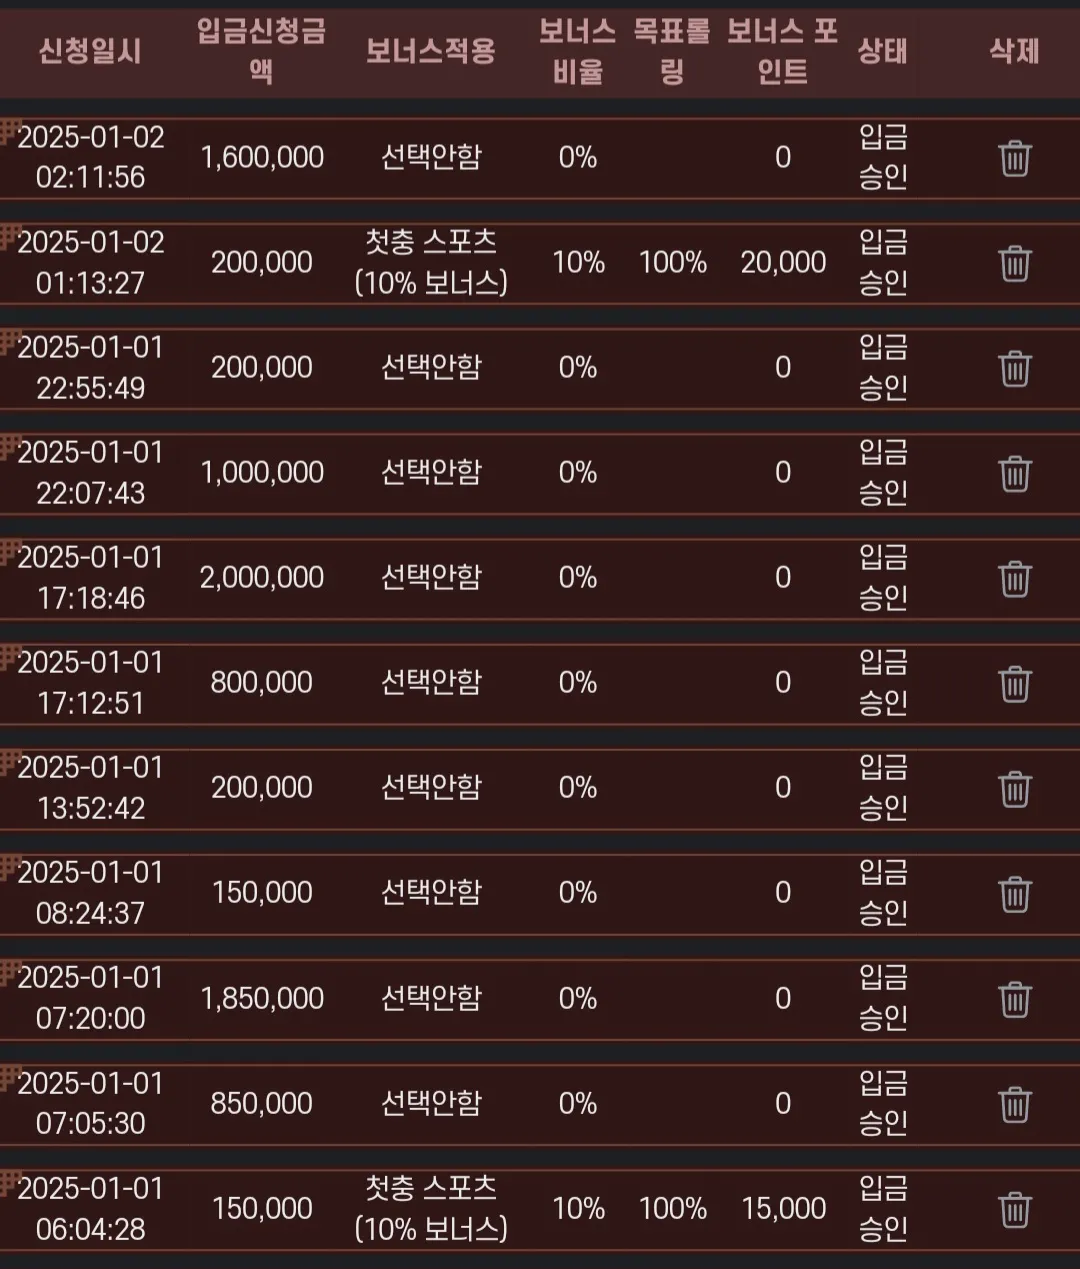Delete the 08:24:37 deposit of 150,000
Viewport: 1080px width, 1269px height.
point(1014,893)
